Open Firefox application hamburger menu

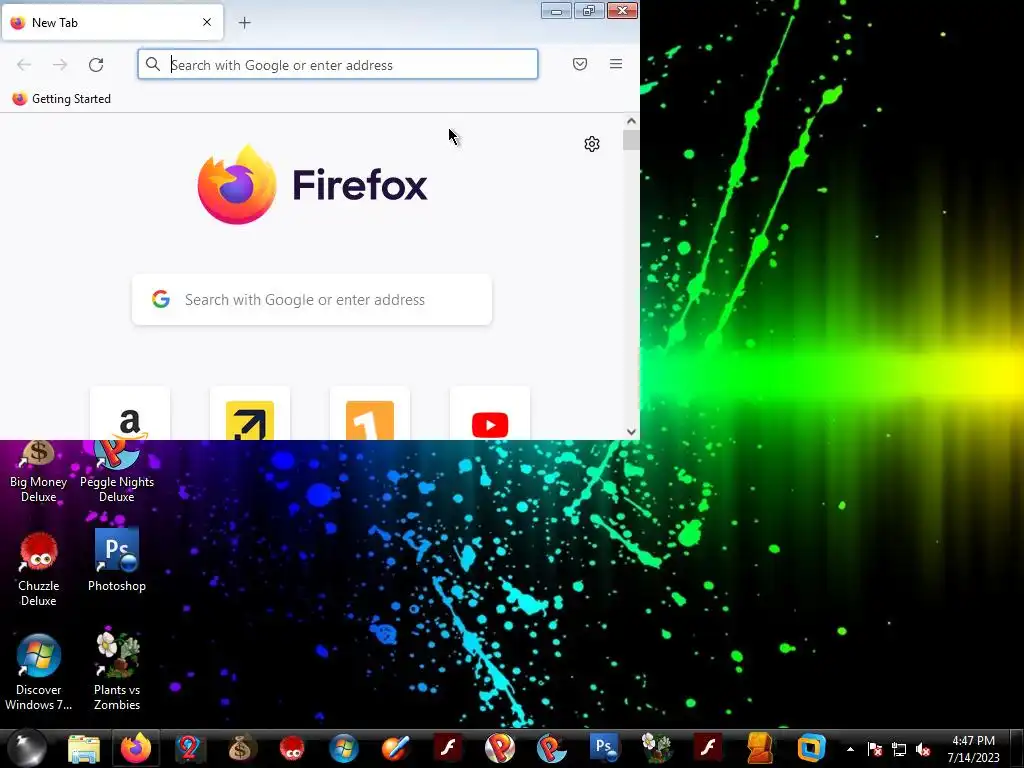point(616,64)
